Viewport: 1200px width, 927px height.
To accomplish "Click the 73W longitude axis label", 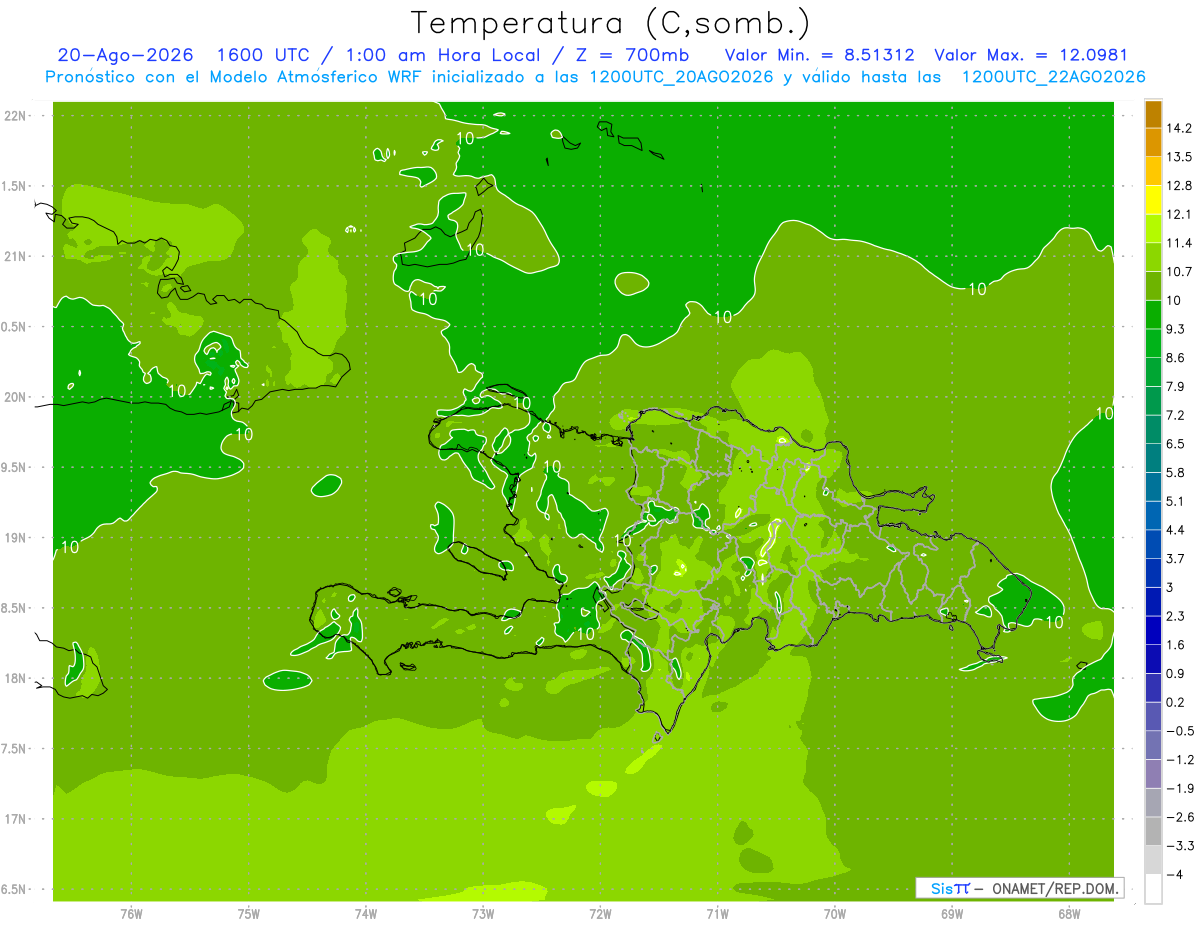I will coord(483,913).
